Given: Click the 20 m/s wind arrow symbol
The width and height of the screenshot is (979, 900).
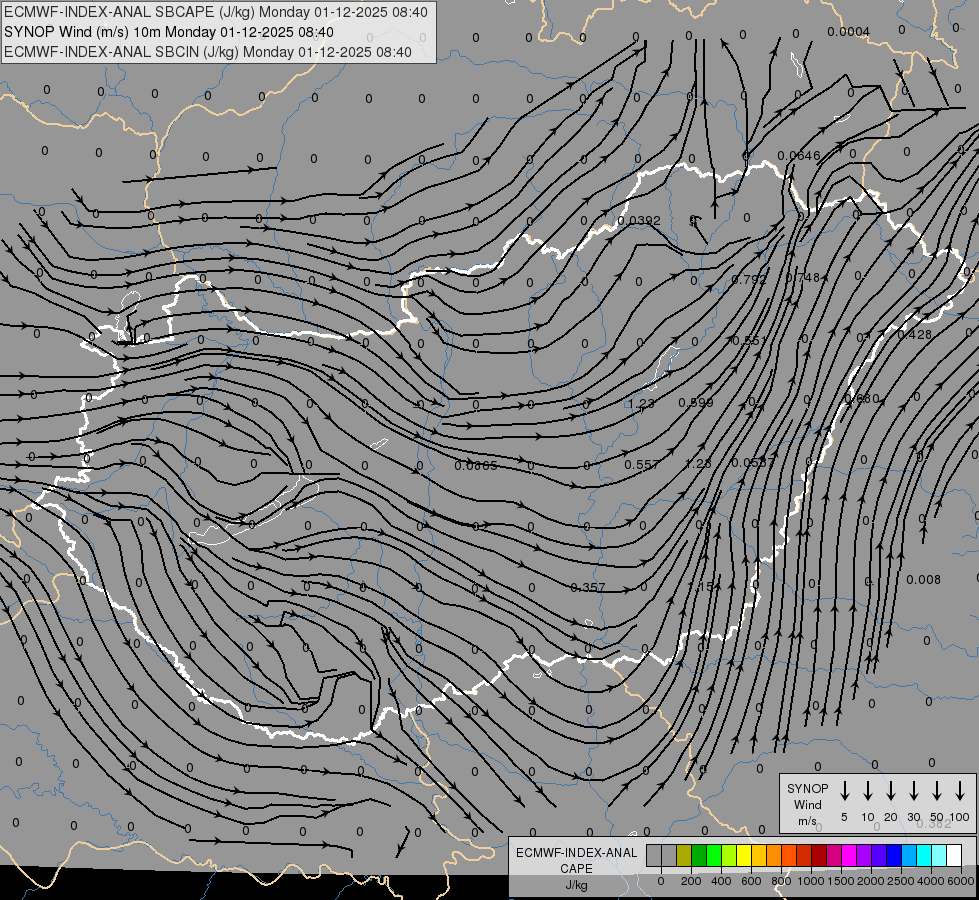Looking at the screenshot, I should coord(891,791).
